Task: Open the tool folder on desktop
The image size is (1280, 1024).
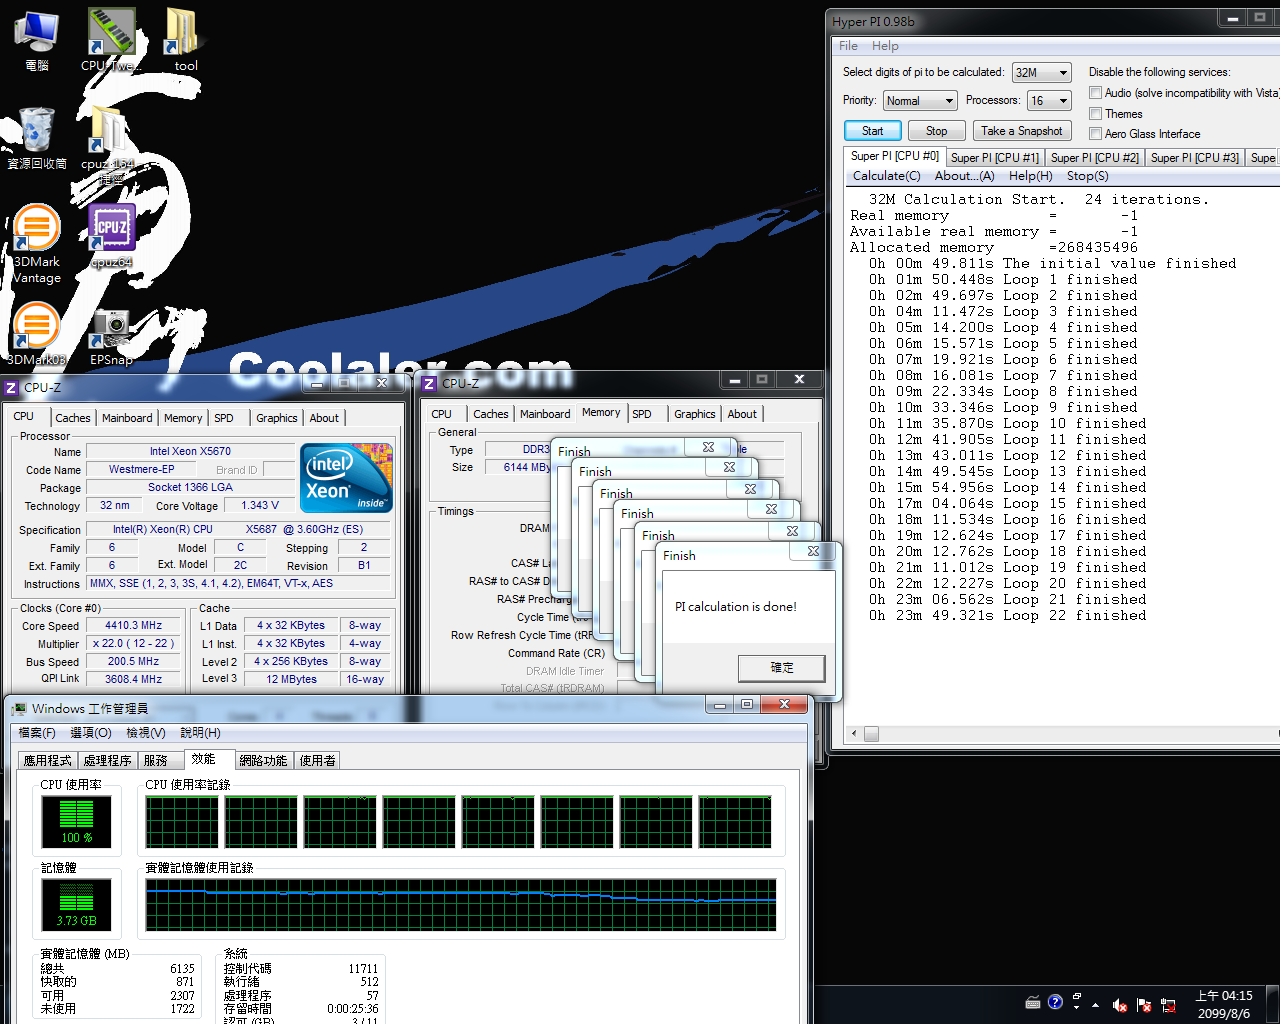Action: click(x=184, y=34)
